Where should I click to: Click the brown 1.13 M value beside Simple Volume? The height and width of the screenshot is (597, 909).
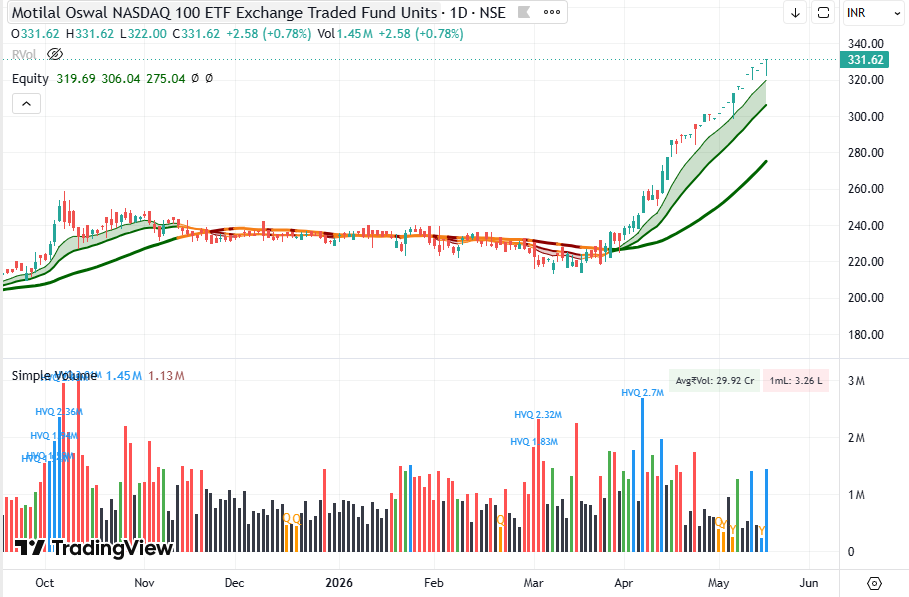[166, 376]
